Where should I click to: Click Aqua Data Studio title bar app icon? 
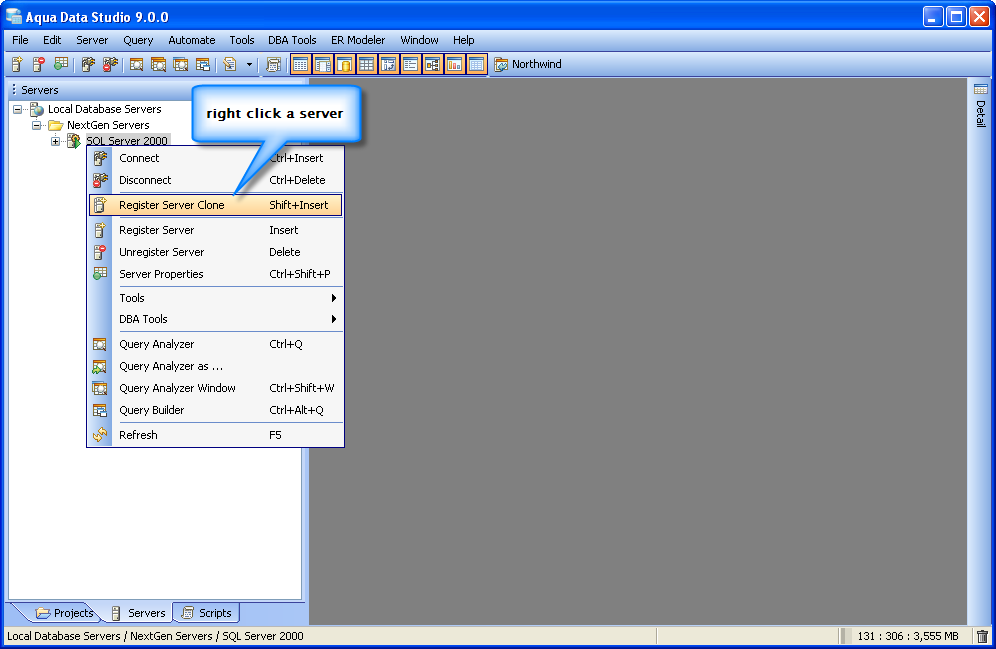coord(14,17)
